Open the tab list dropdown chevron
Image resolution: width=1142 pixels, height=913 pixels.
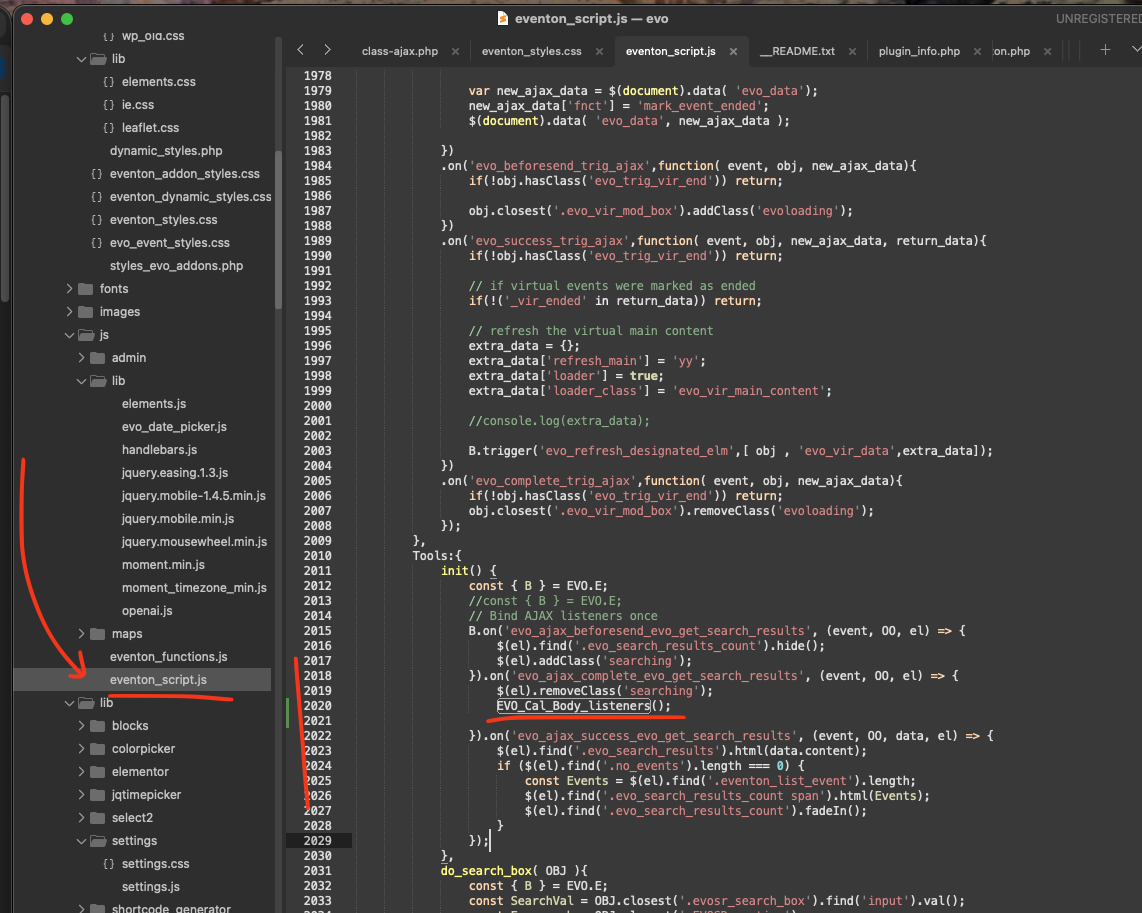(x=1134, y=50)
